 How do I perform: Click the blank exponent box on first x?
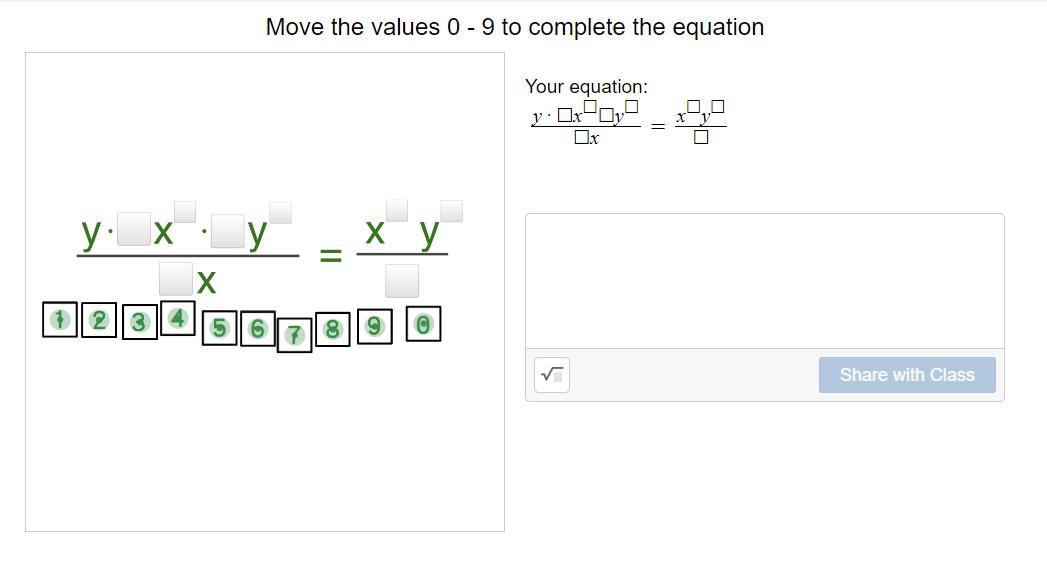point(185,211)
